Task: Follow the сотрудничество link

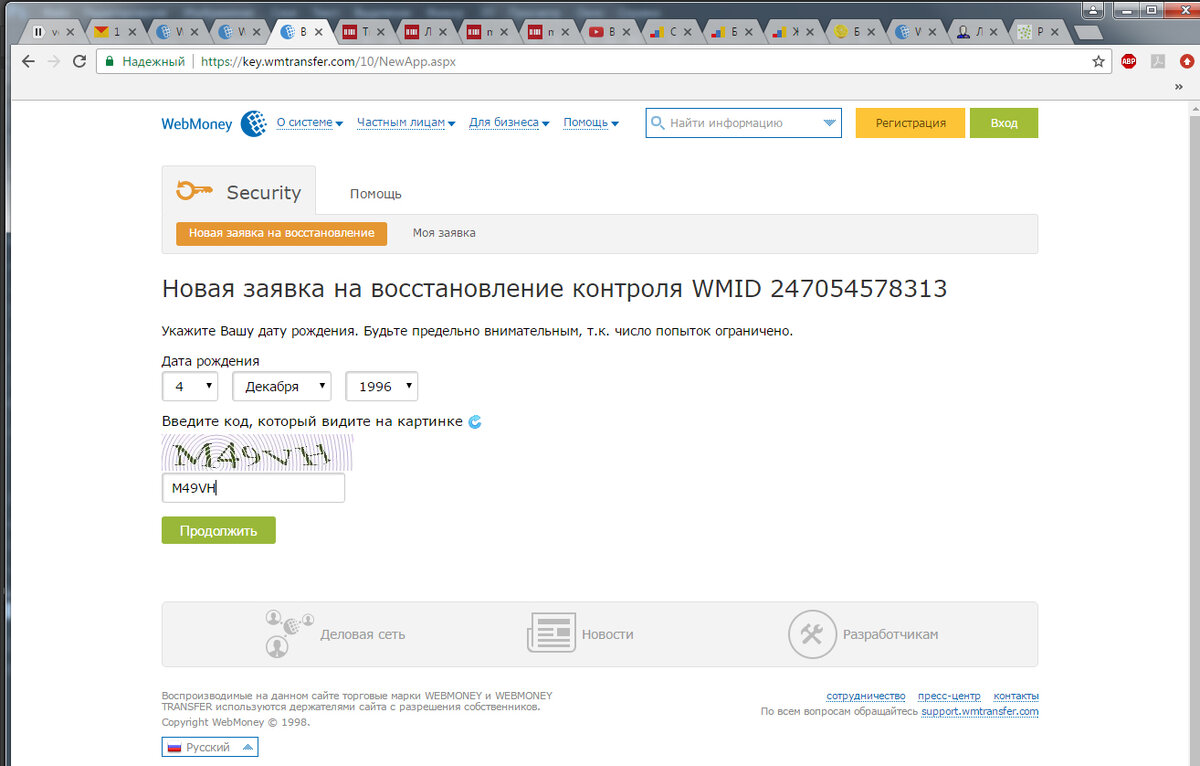Action: pyautogui.click(x=866, y=696)
